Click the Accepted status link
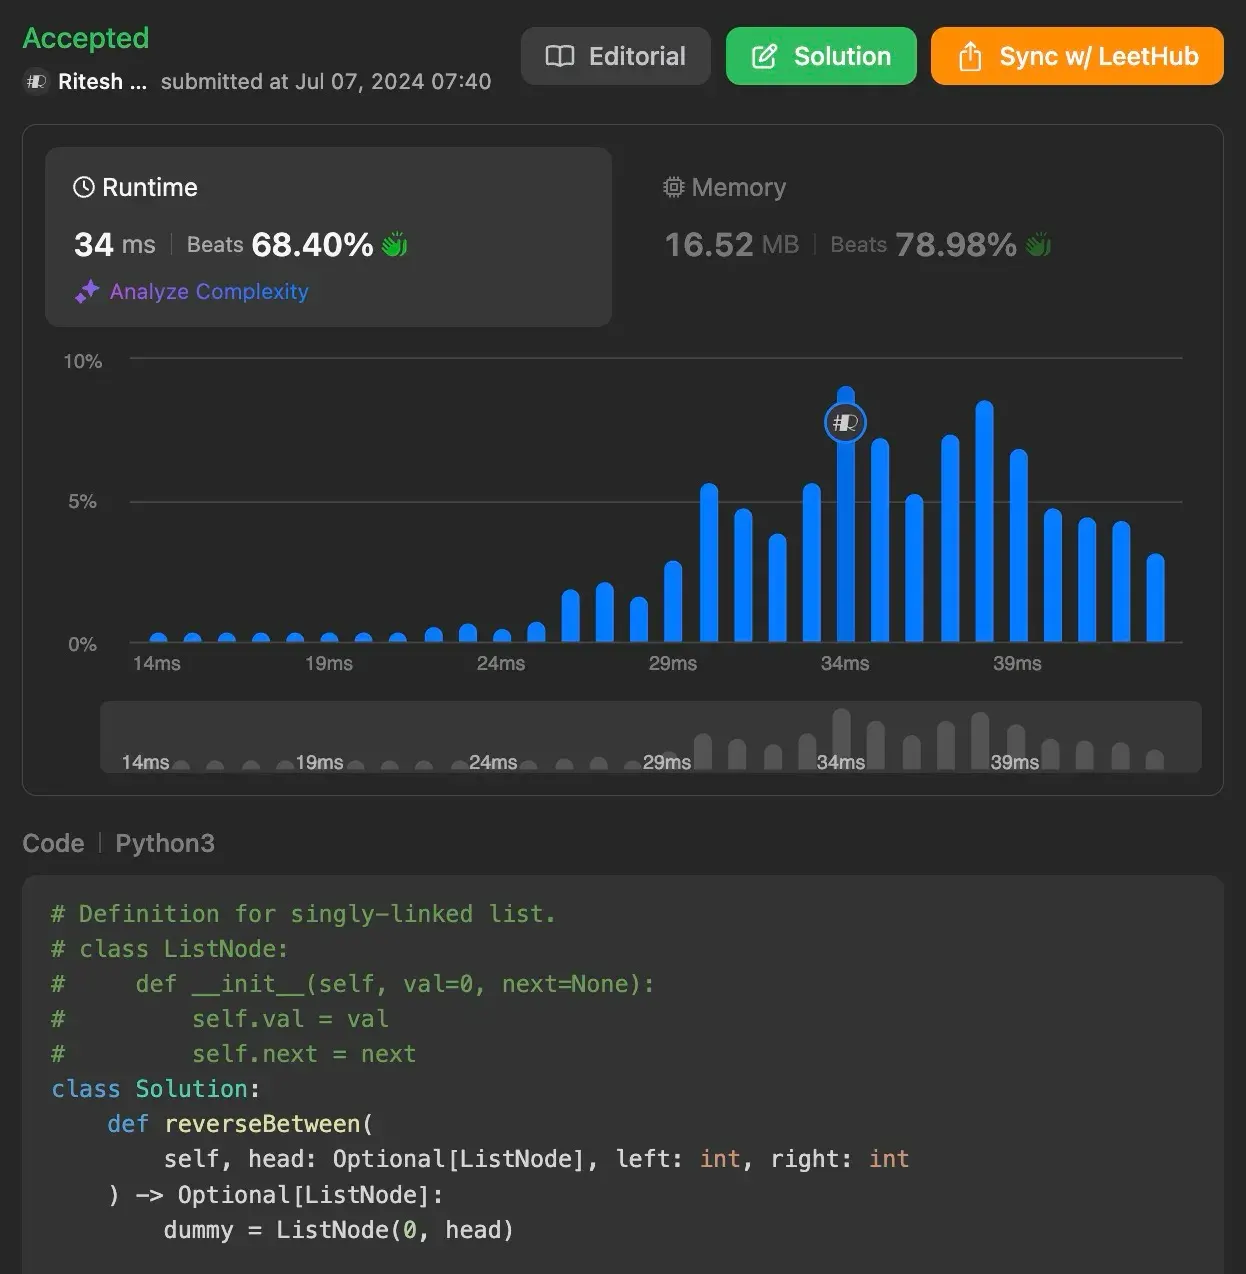 tap(85, 38)
